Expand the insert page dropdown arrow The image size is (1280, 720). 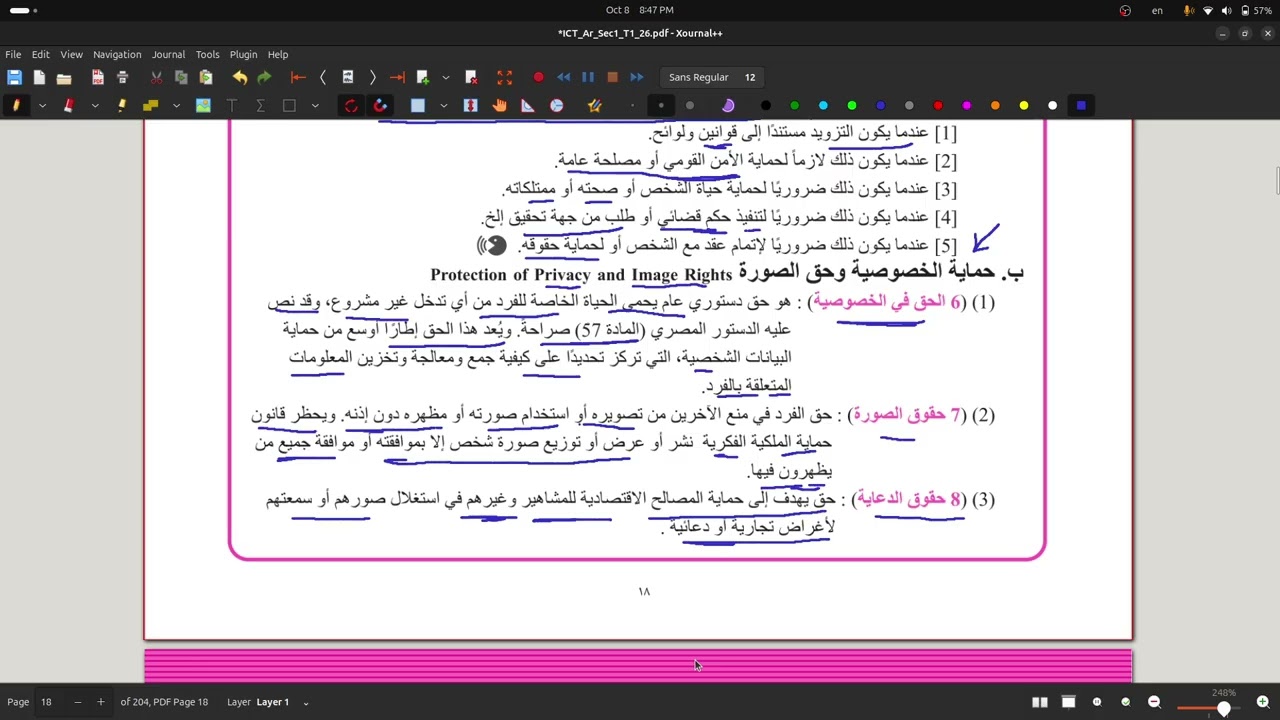coord(446,77)
